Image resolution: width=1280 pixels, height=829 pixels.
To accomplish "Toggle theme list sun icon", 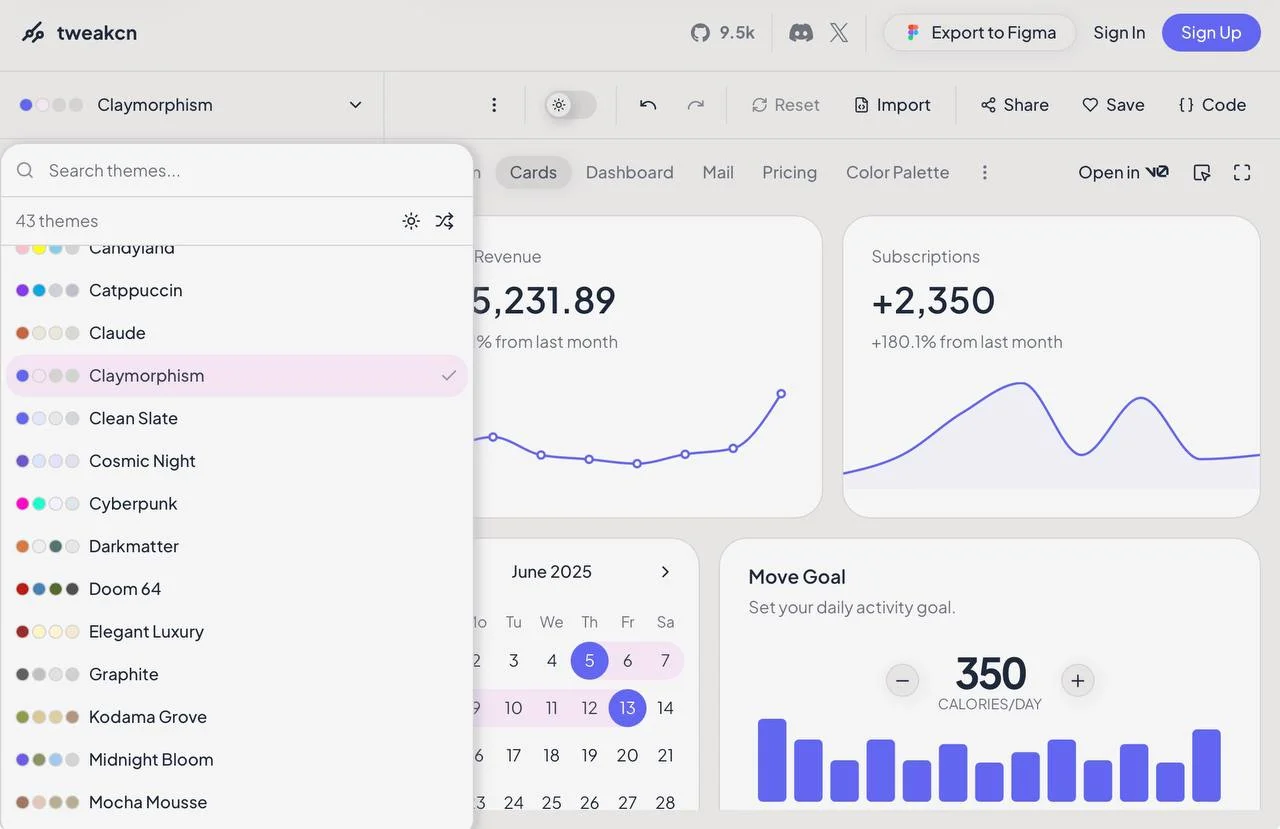I will pos(411,221).
